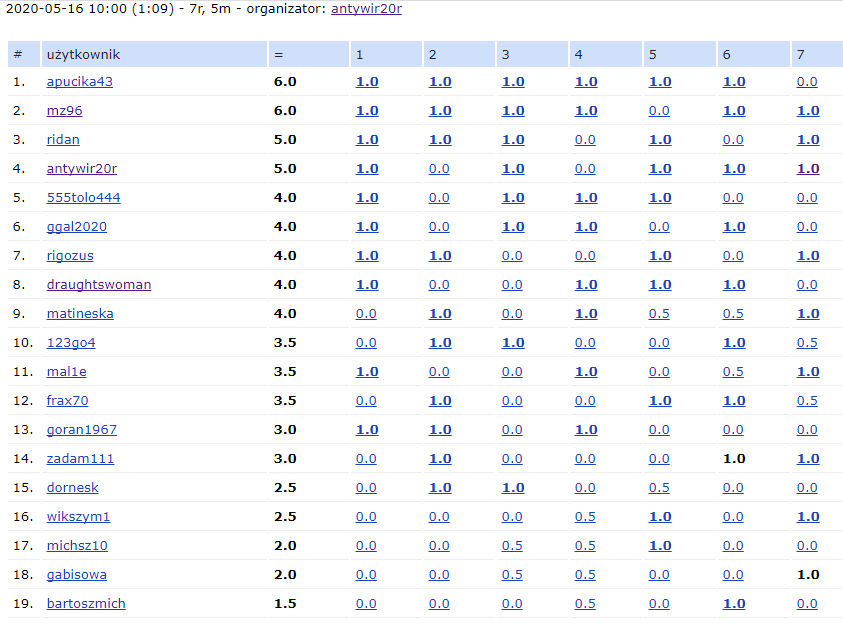The height and width of the screenshot is (626, 843).
Task: Open organizer link antywir20r in header
Action: click(366, 9)
